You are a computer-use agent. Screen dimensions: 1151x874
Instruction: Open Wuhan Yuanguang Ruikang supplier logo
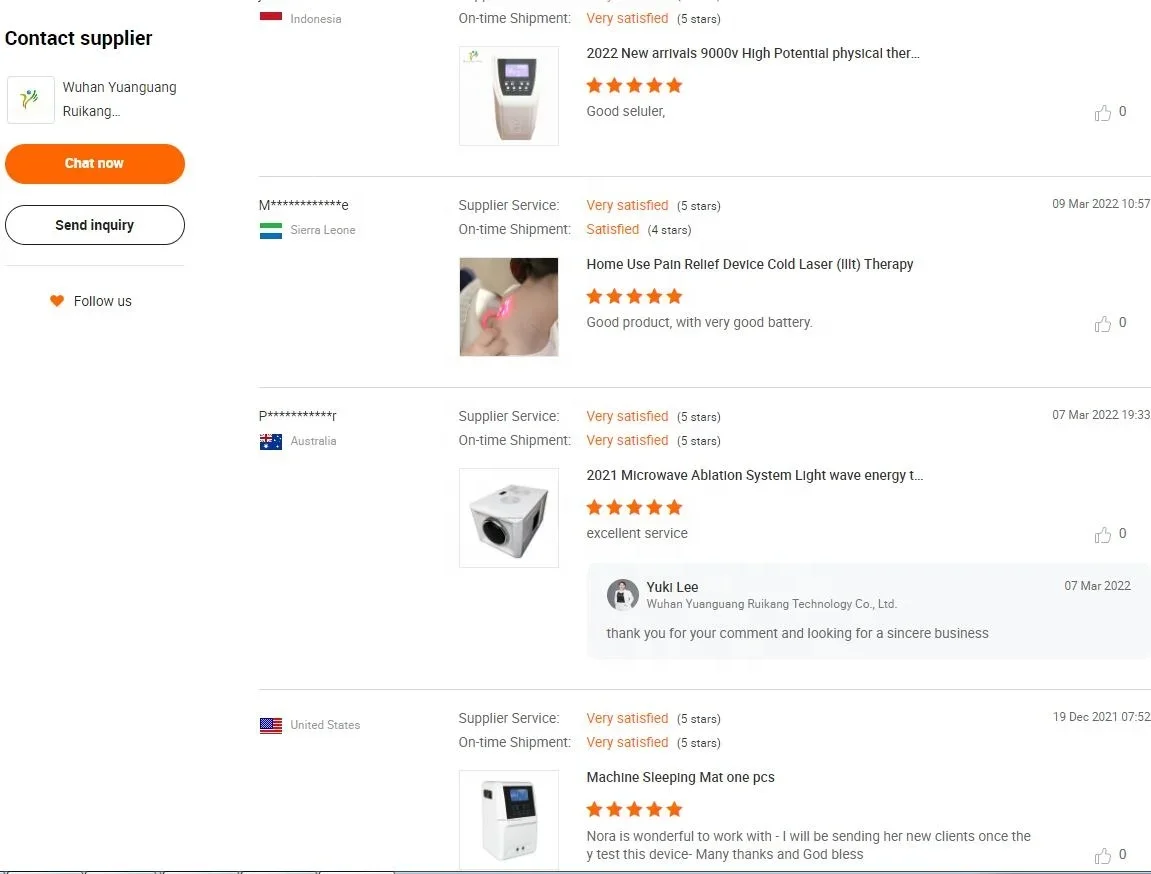point(31,100)
